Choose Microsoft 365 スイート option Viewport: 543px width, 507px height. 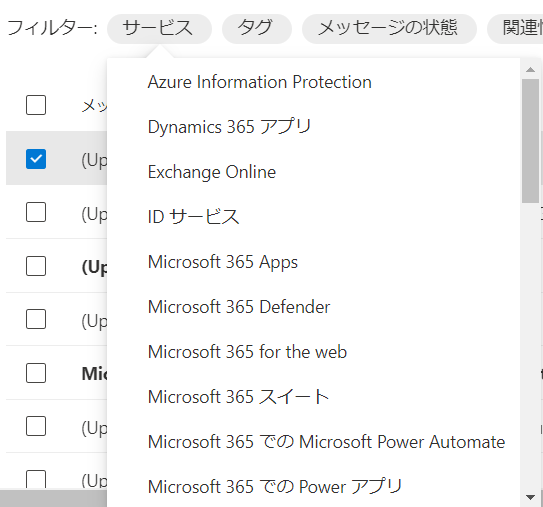point(238,397)
